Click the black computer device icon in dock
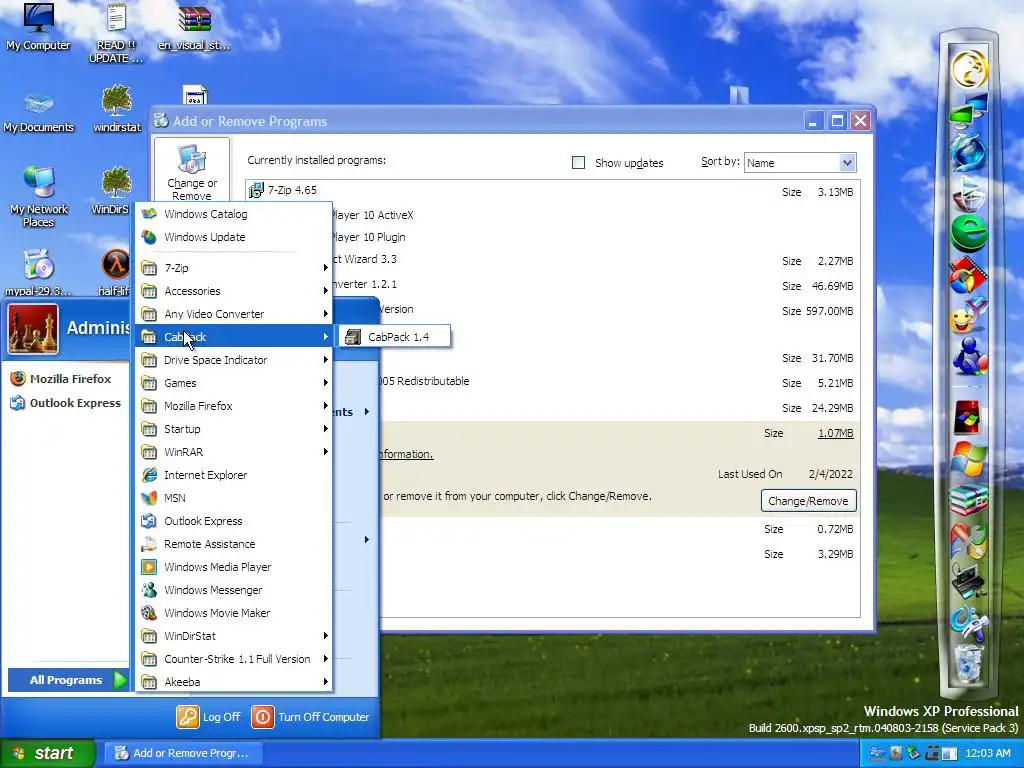 pyautogui.click(x=969, y=580)
